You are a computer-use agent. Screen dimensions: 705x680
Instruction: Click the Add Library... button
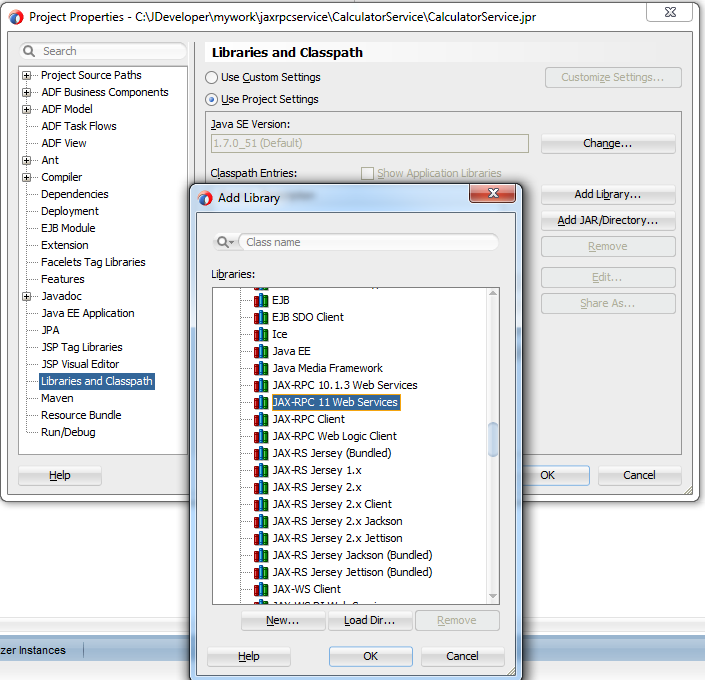[x=608, y=195]
